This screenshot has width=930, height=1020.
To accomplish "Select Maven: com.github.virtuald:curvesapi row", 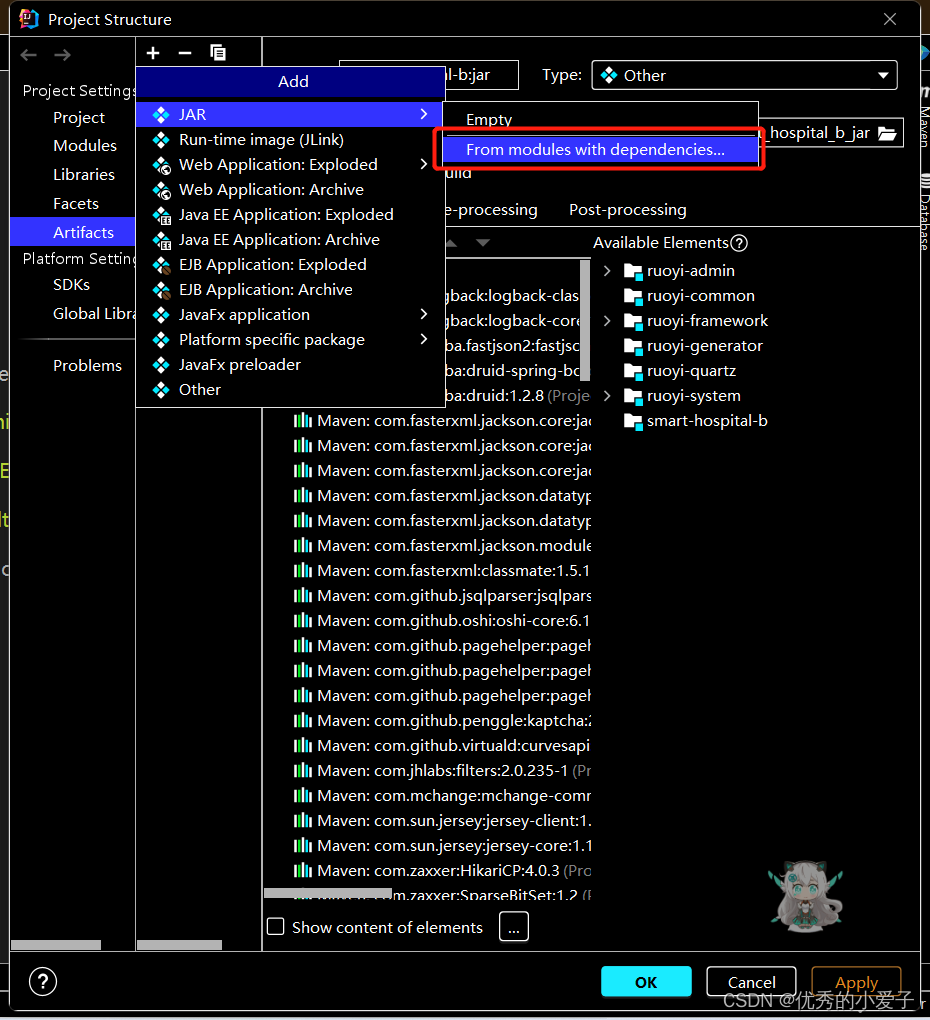I will click(x=442, y=746).
